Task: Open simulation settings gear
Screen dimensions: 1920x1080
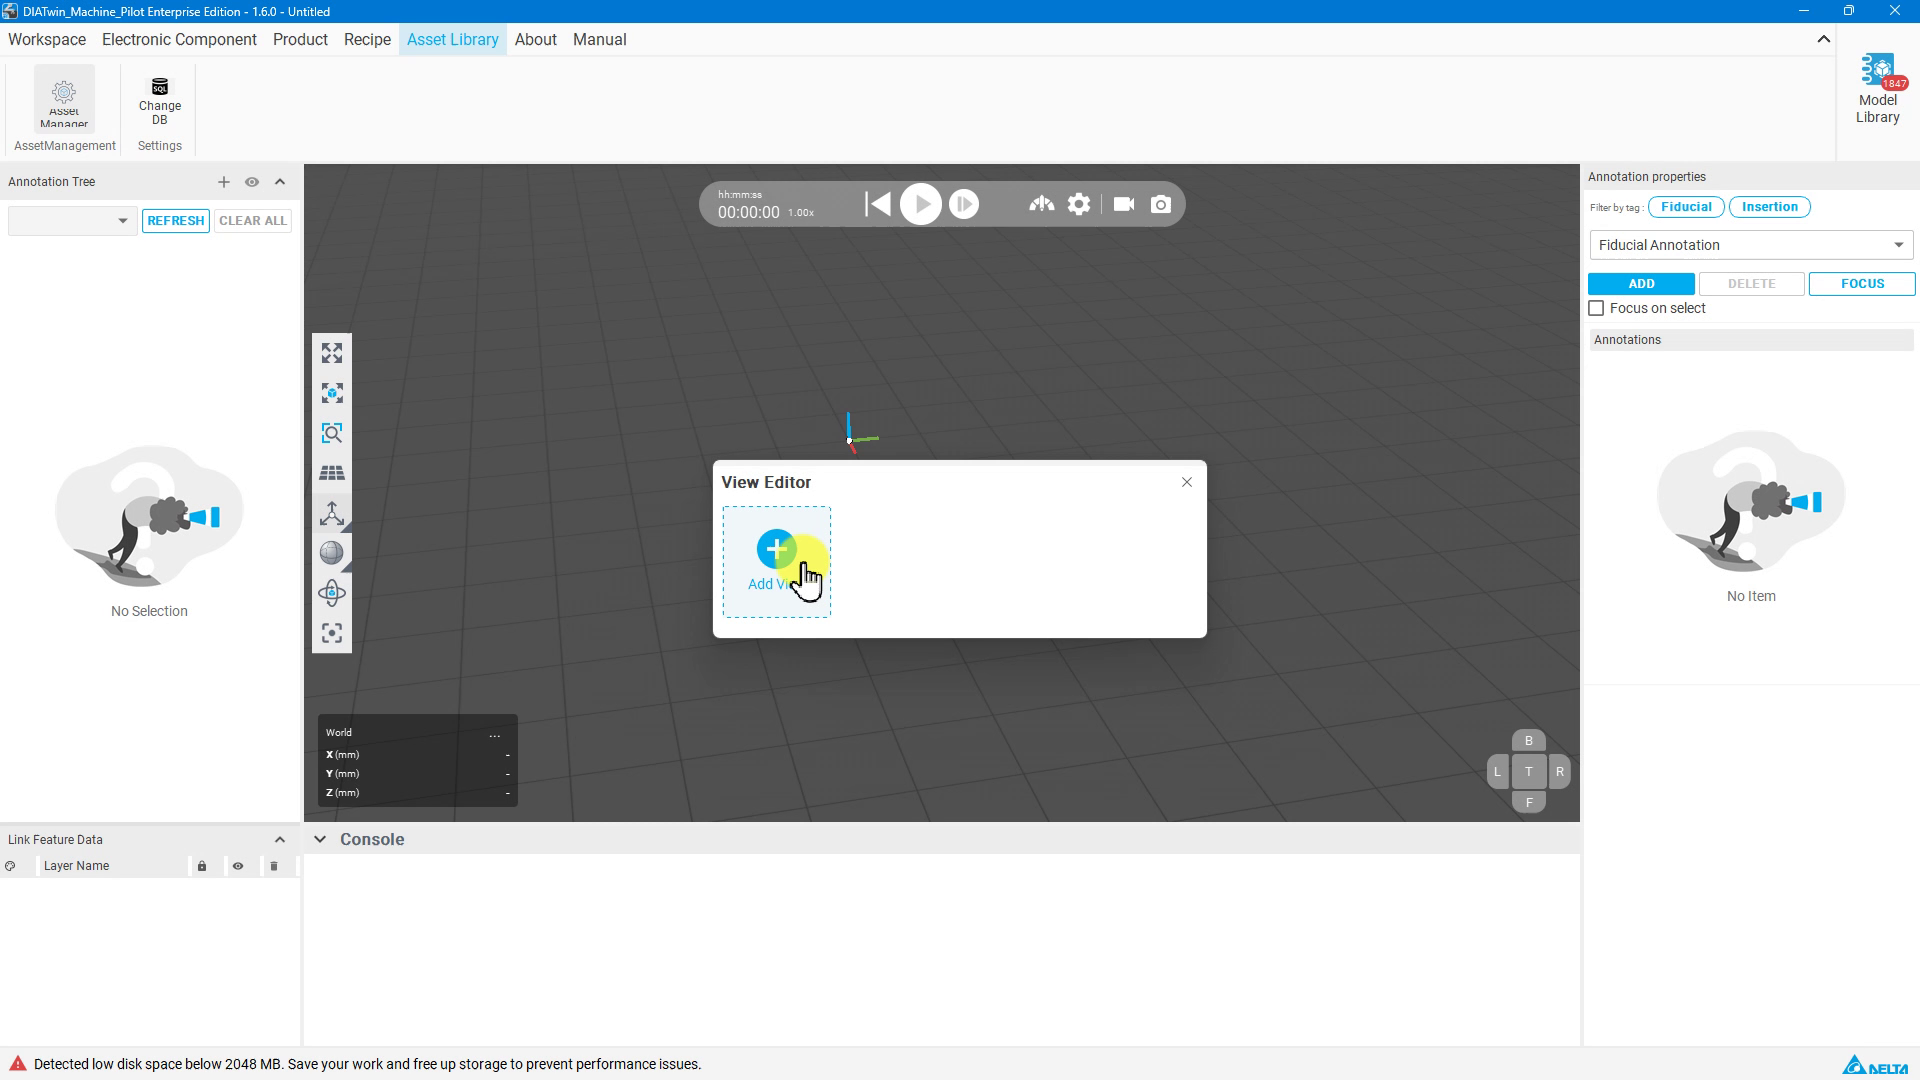Action: pyautogui.click(x=1079, y=205)
